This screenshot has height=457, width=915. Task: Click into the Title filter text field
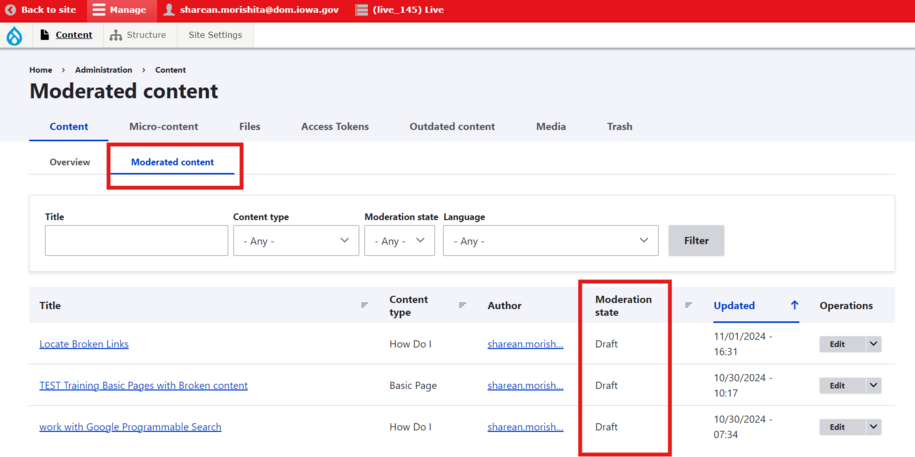pyautogui.click(x=136, y=241)
